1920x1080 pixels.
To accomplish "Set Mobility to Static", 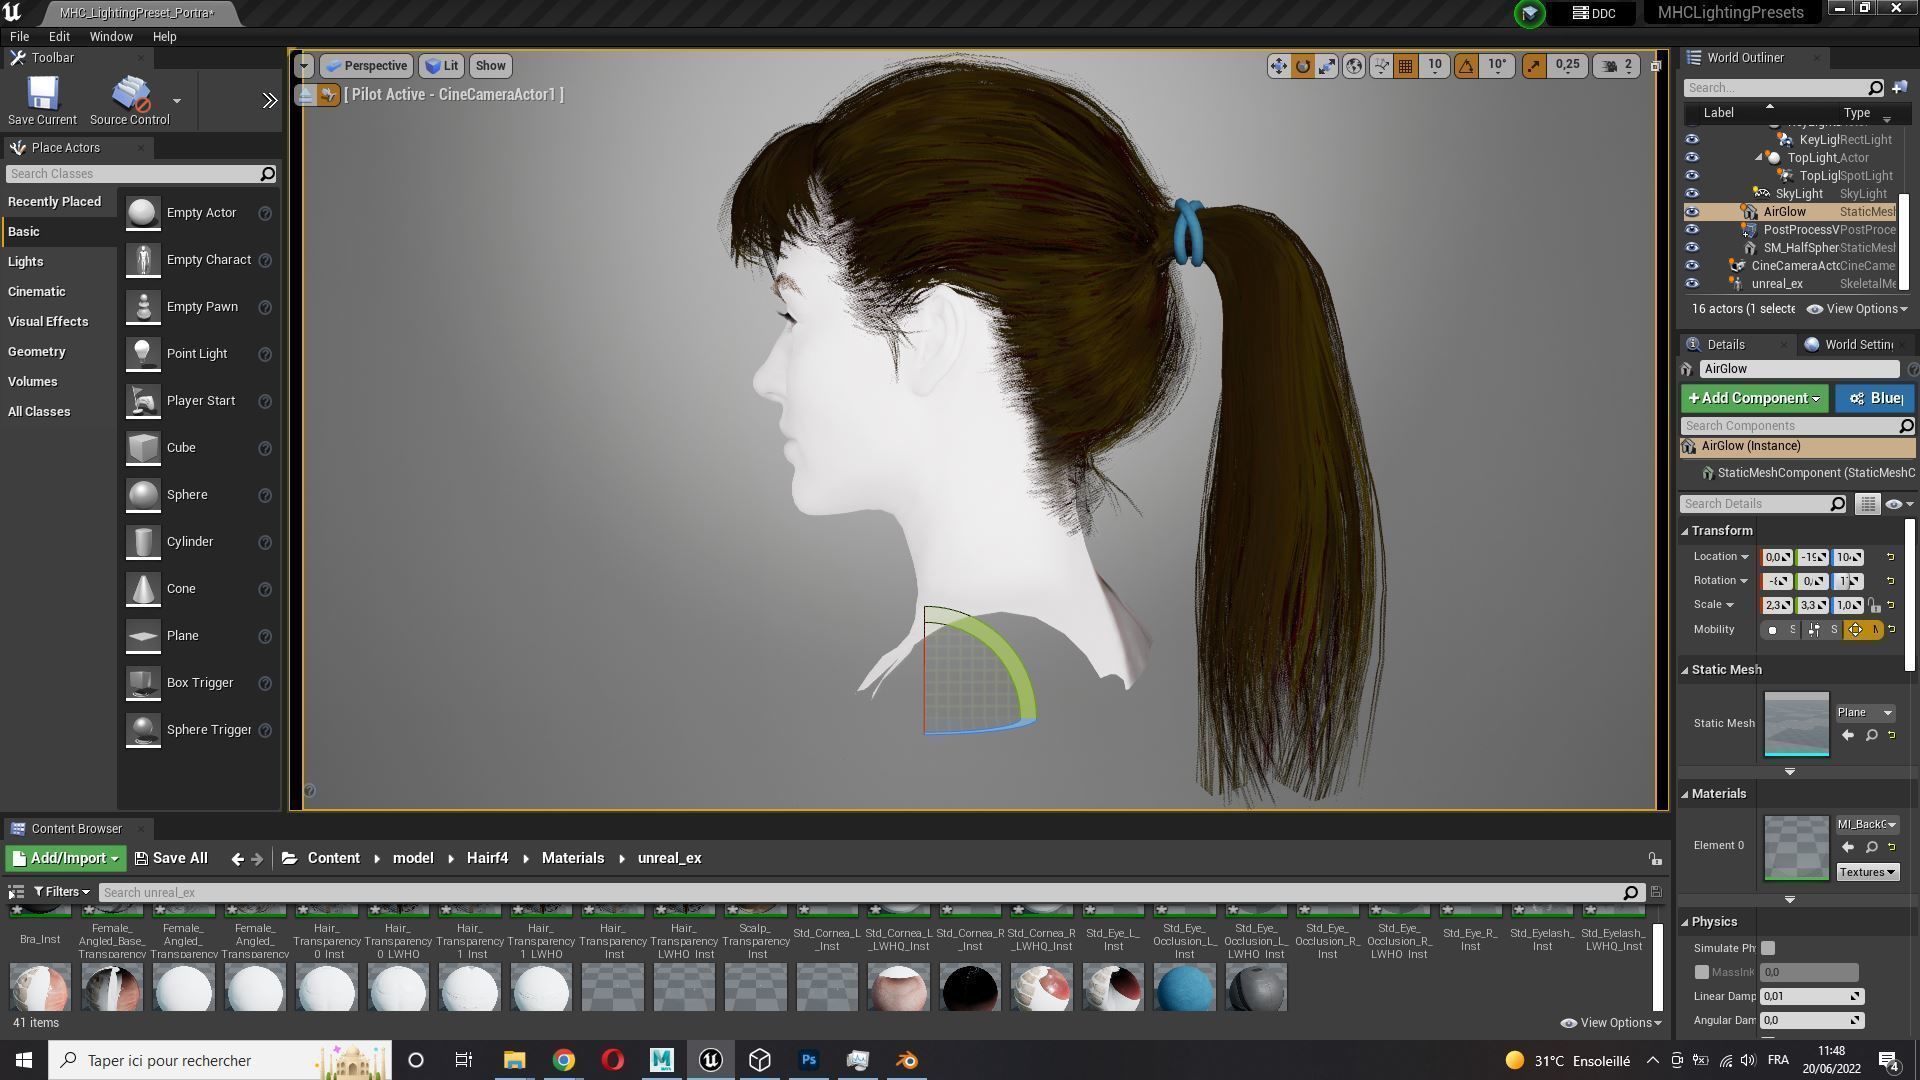I will (1782, 630).
